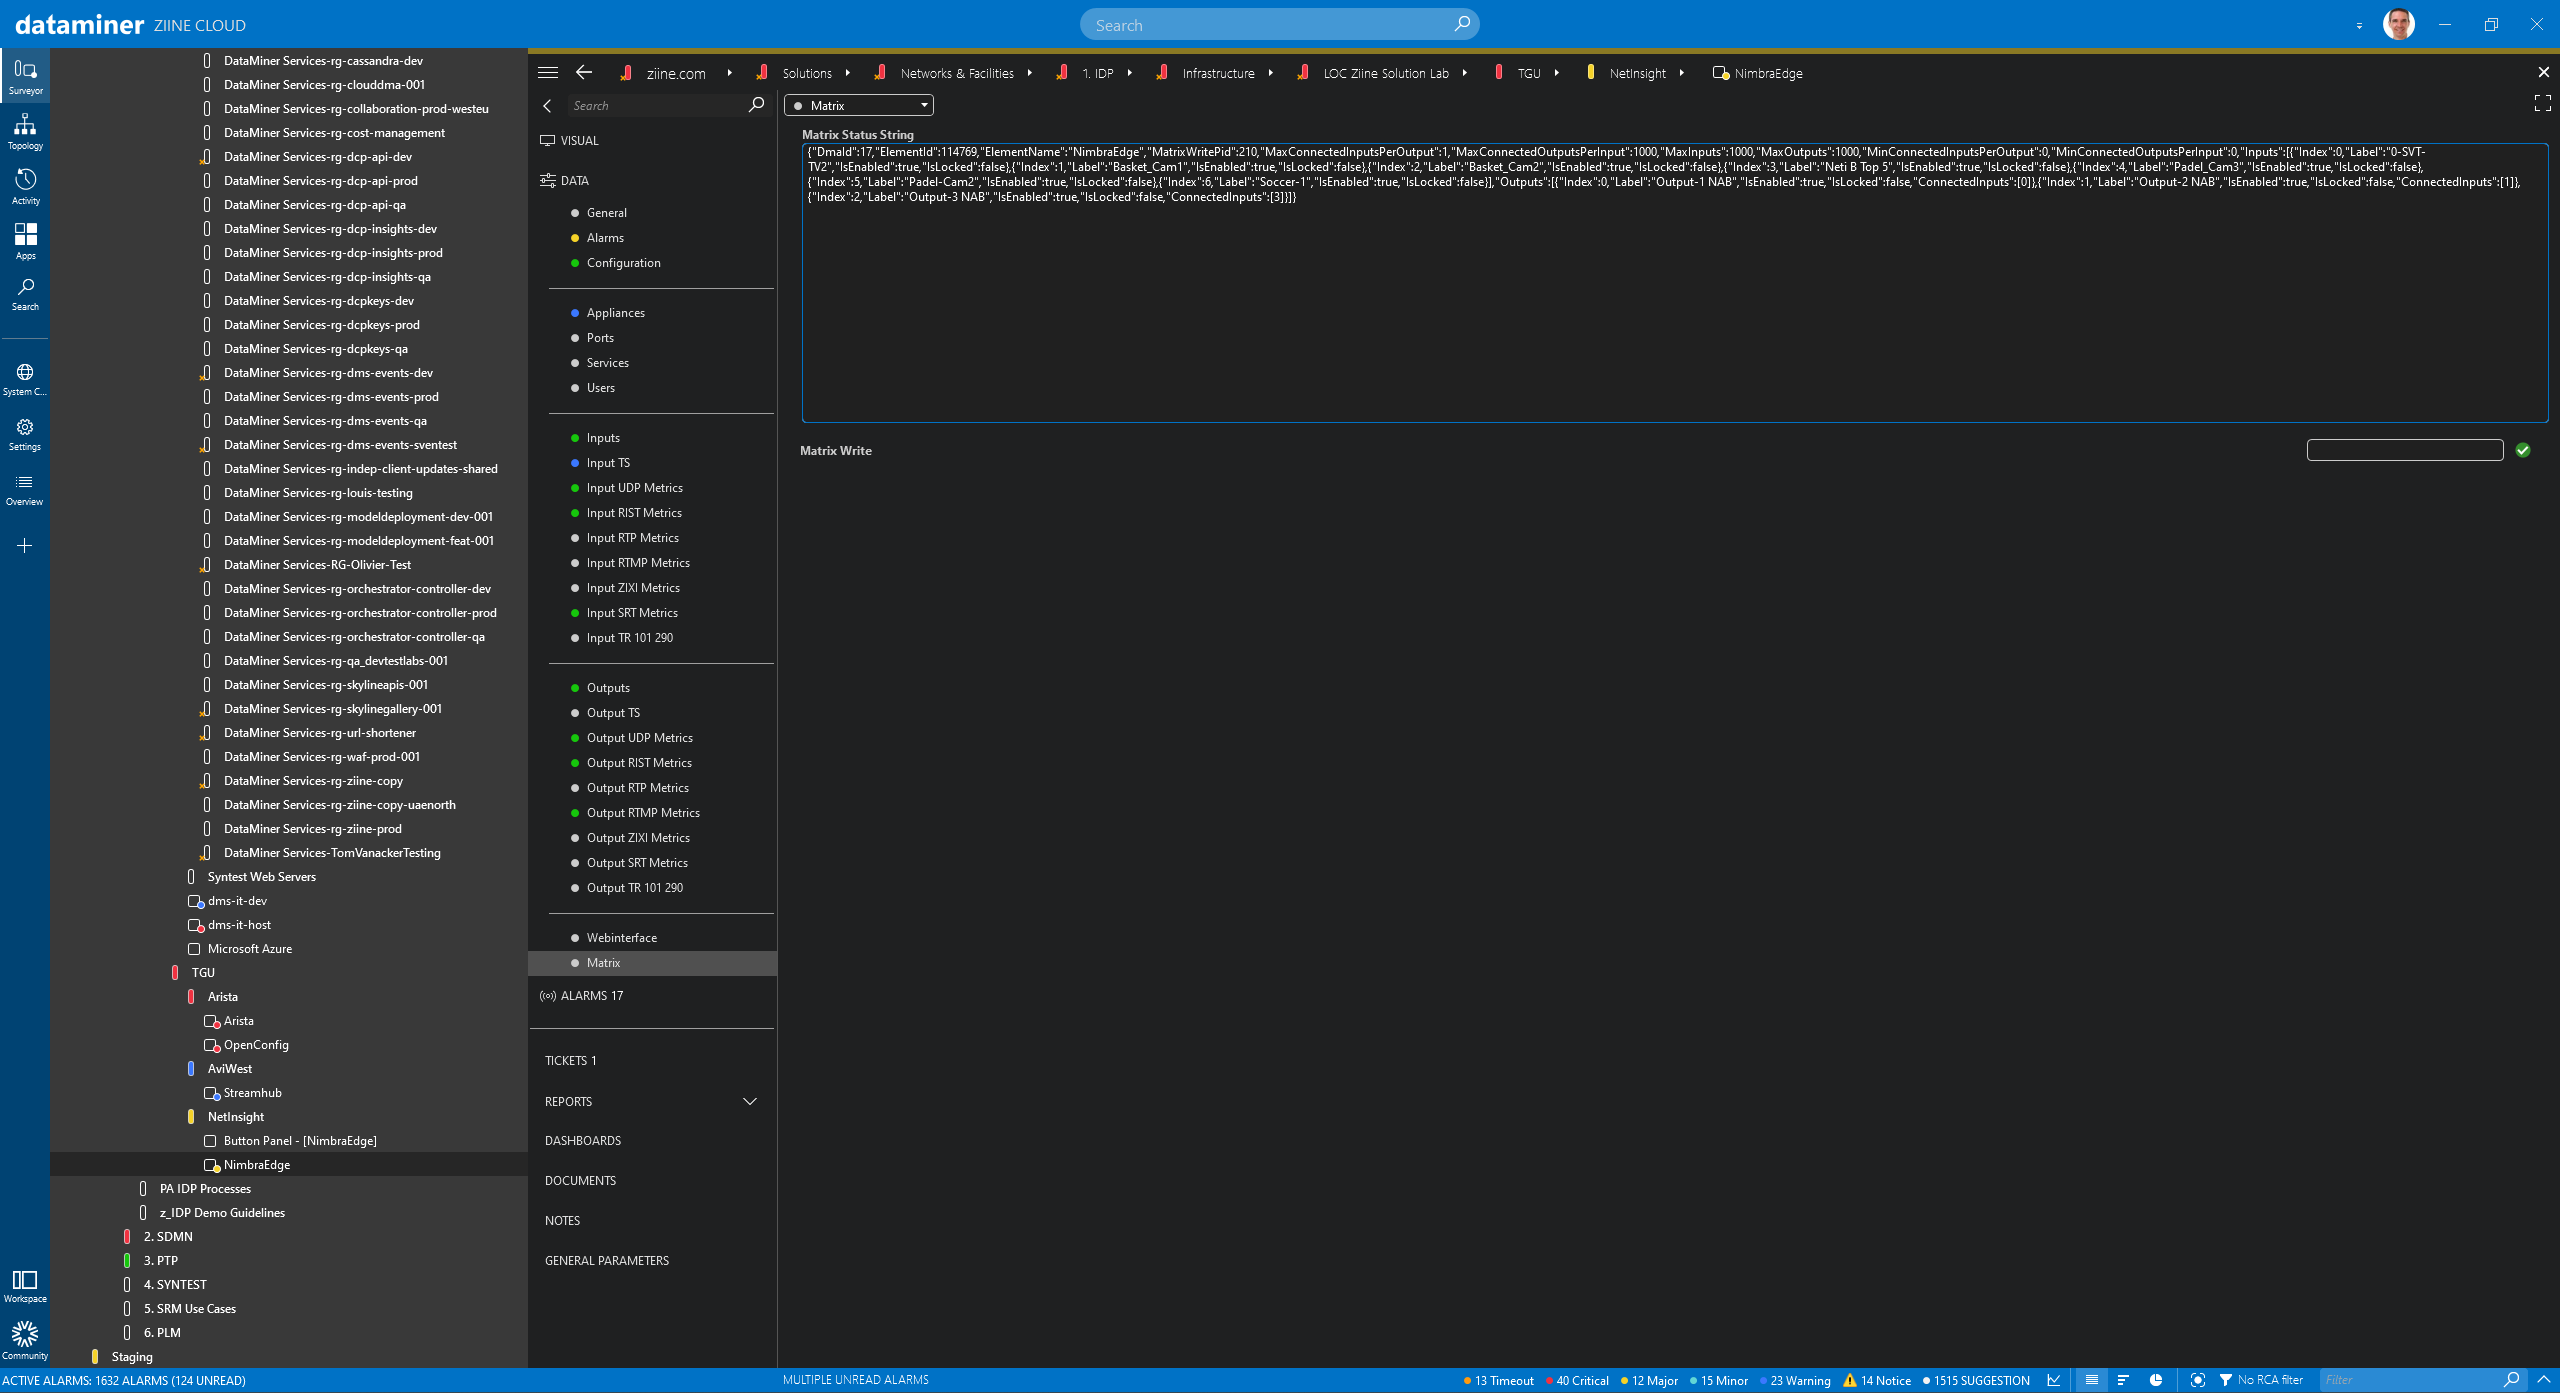Open the Apps sidebar panel
Screen dimensions: 2560x1393
point(25,241)
